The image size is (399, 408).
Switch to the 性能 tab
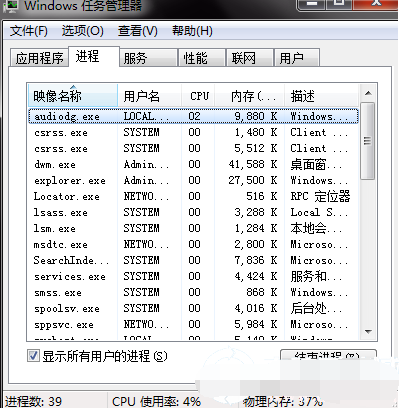pos(202,58)
